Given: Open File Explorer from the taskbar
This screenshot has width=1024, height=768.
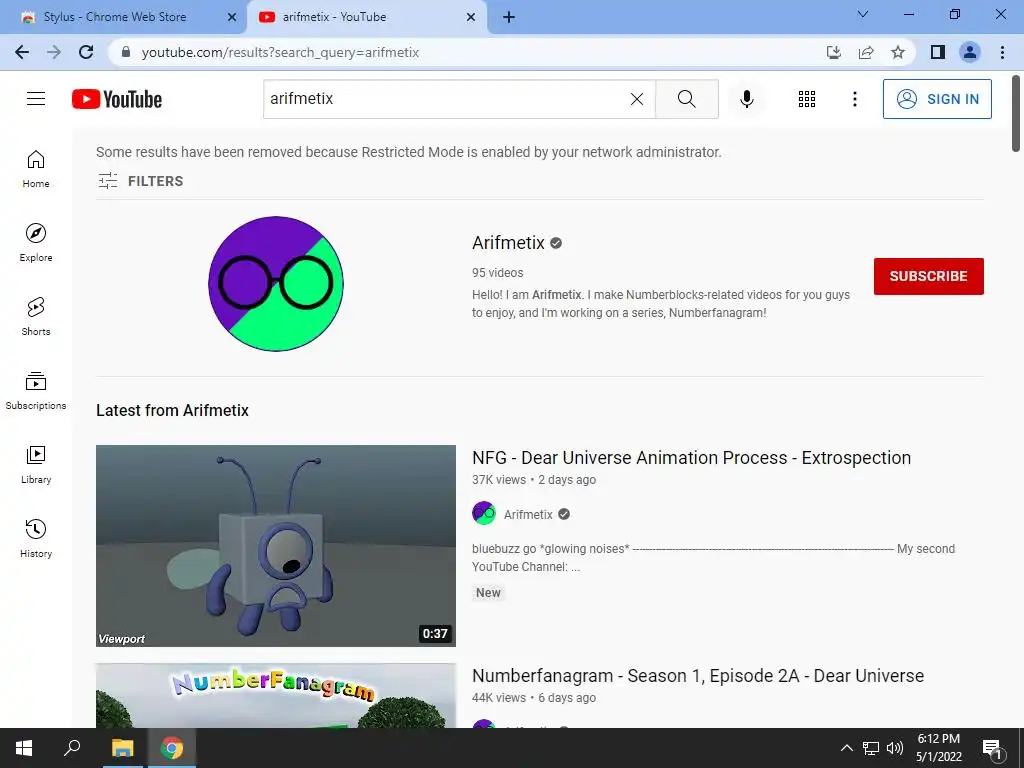Looking at the screenshot, I should pyautogui.click(x=122, y=748).
